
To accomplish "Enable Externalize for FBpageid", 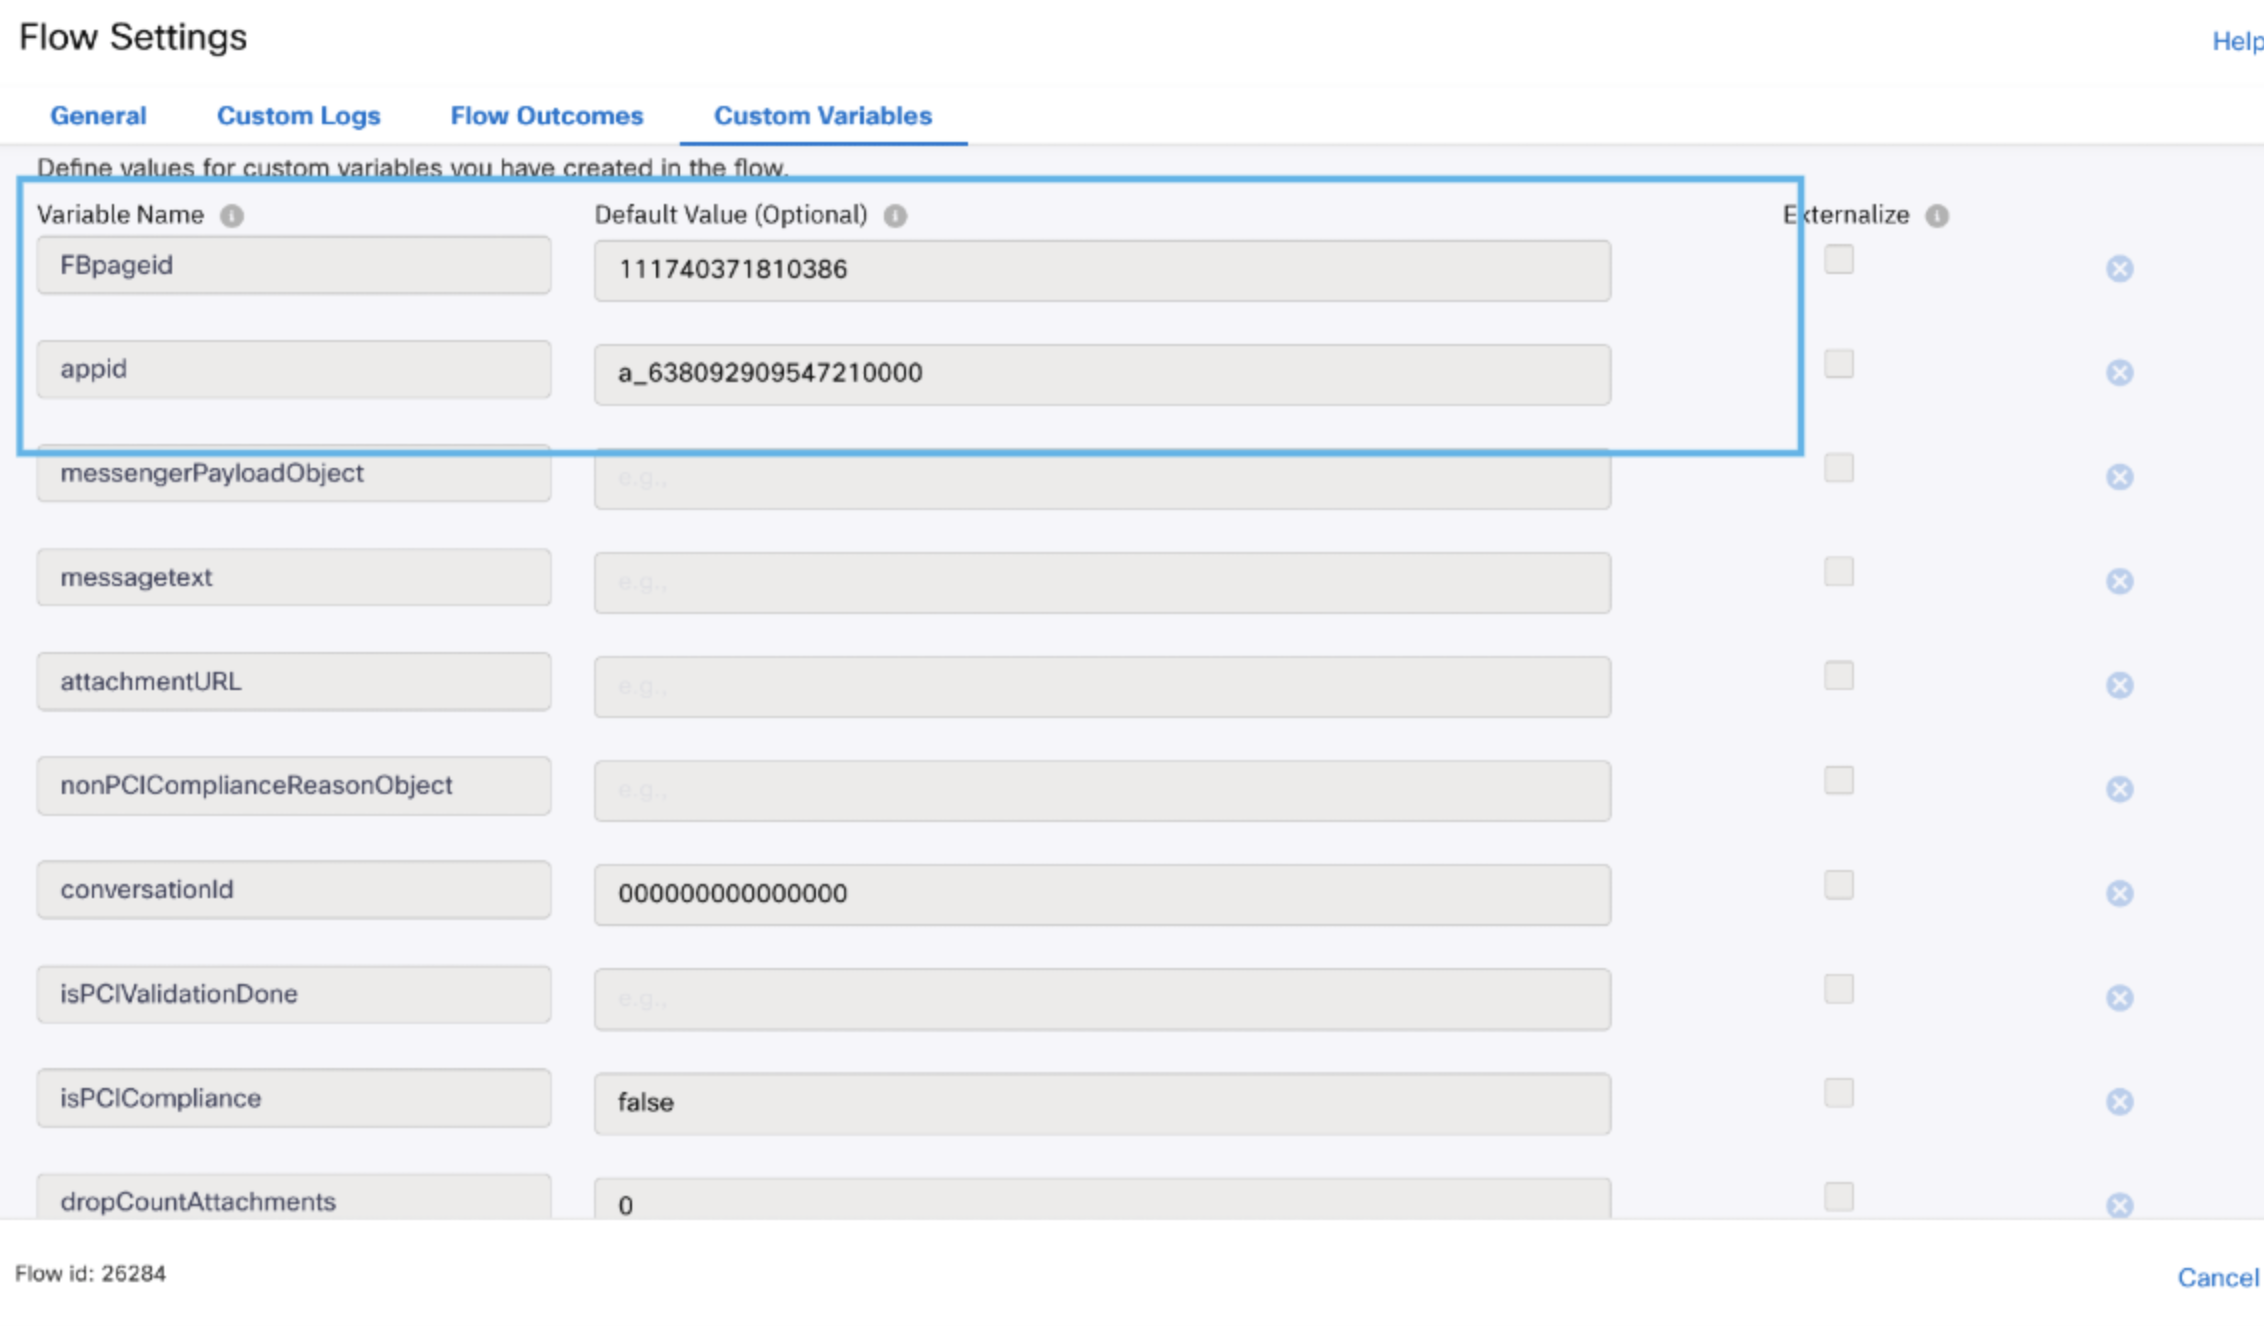I will [x=1839, y=260].
